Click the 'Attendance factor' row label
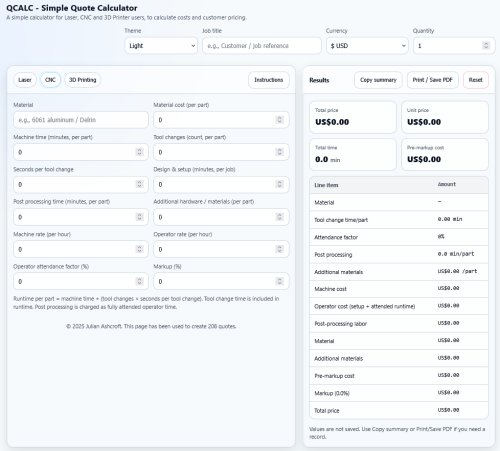The width and height of the screenshot is (500, 451). pos(336,237)
